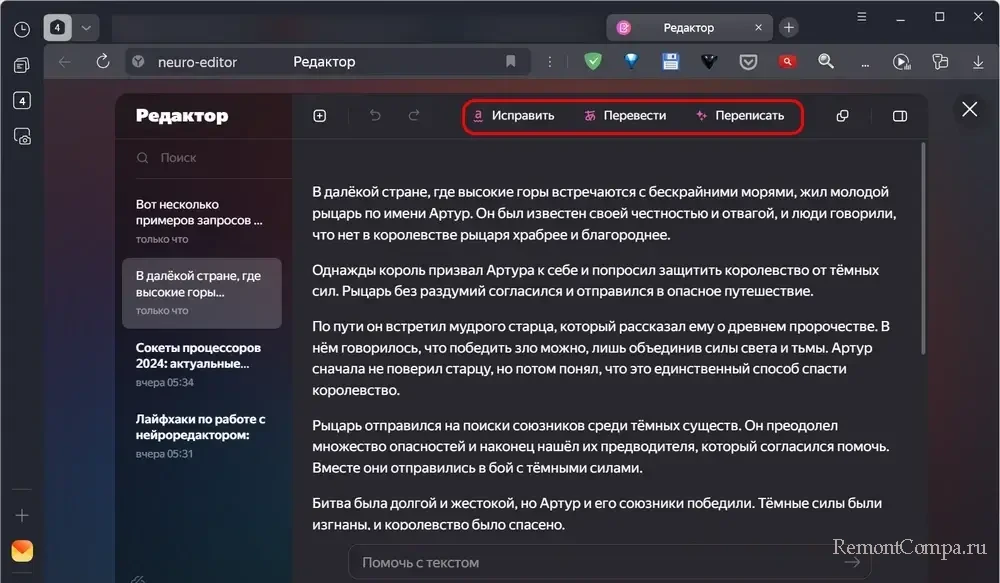Click the Исправить button
The width and height of the screenshot is (1000, 583).
(x=513, y=116)
